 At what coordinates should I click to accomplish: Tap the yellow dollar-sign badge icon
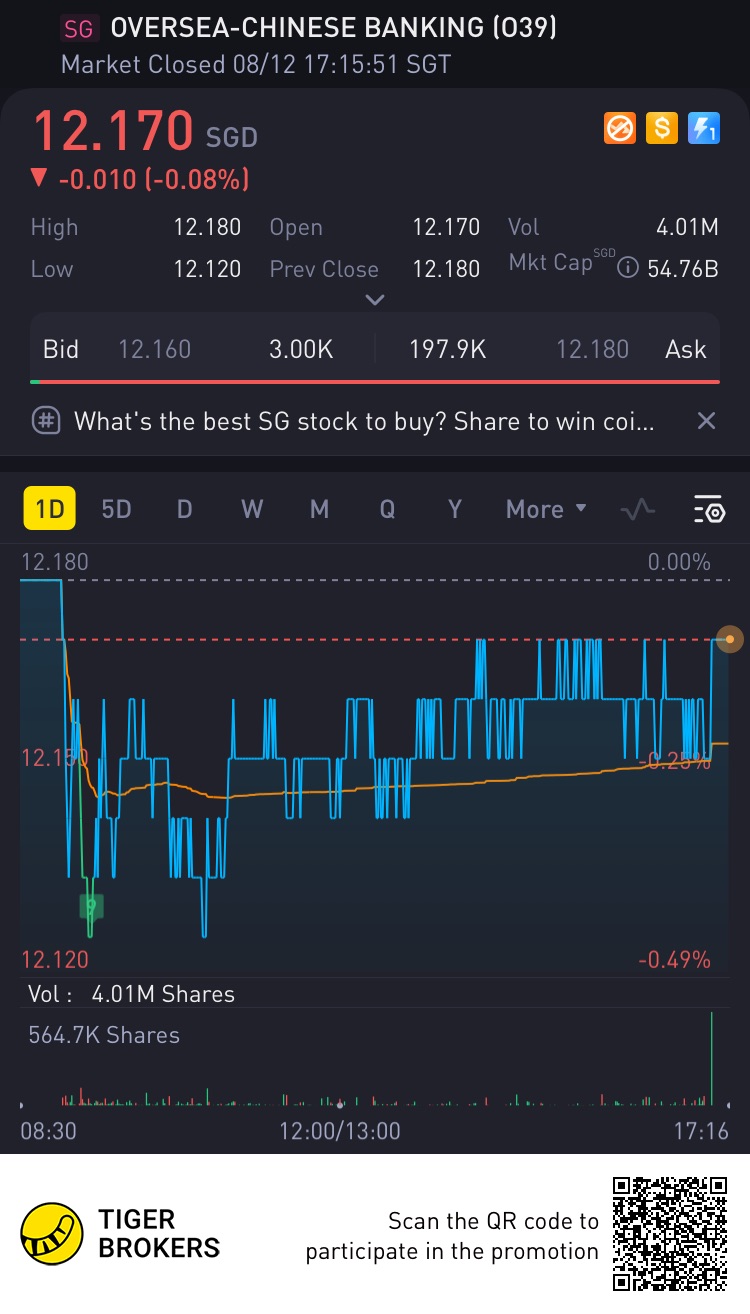click(x=661, y=128)
